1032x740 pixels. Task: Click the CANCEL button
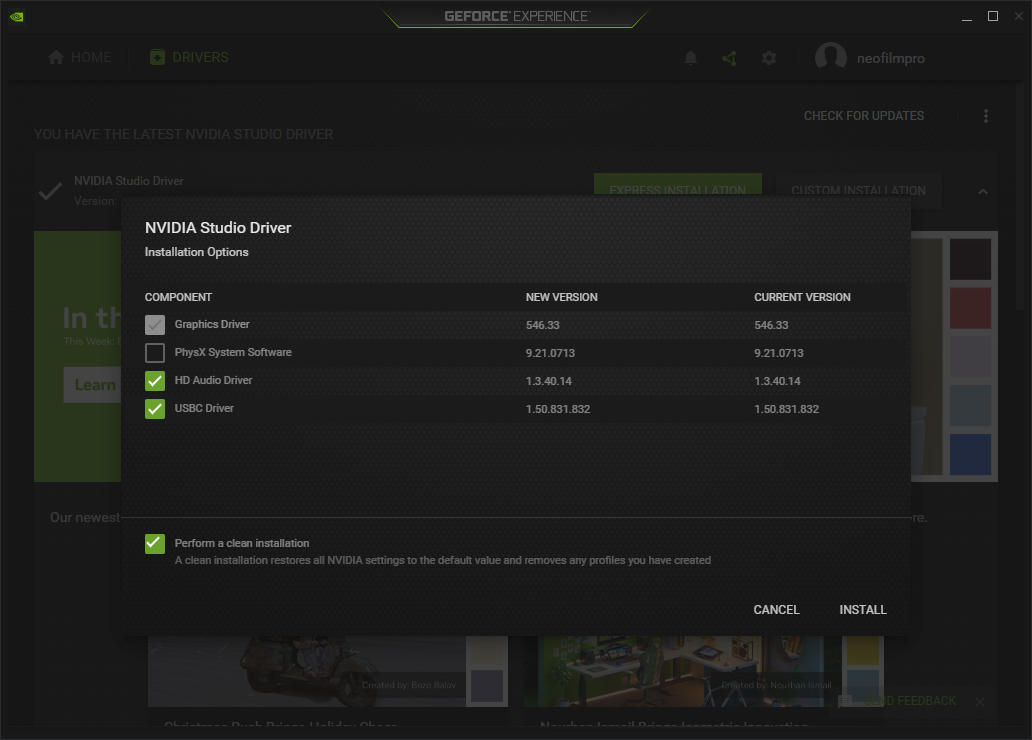point(776,610)
